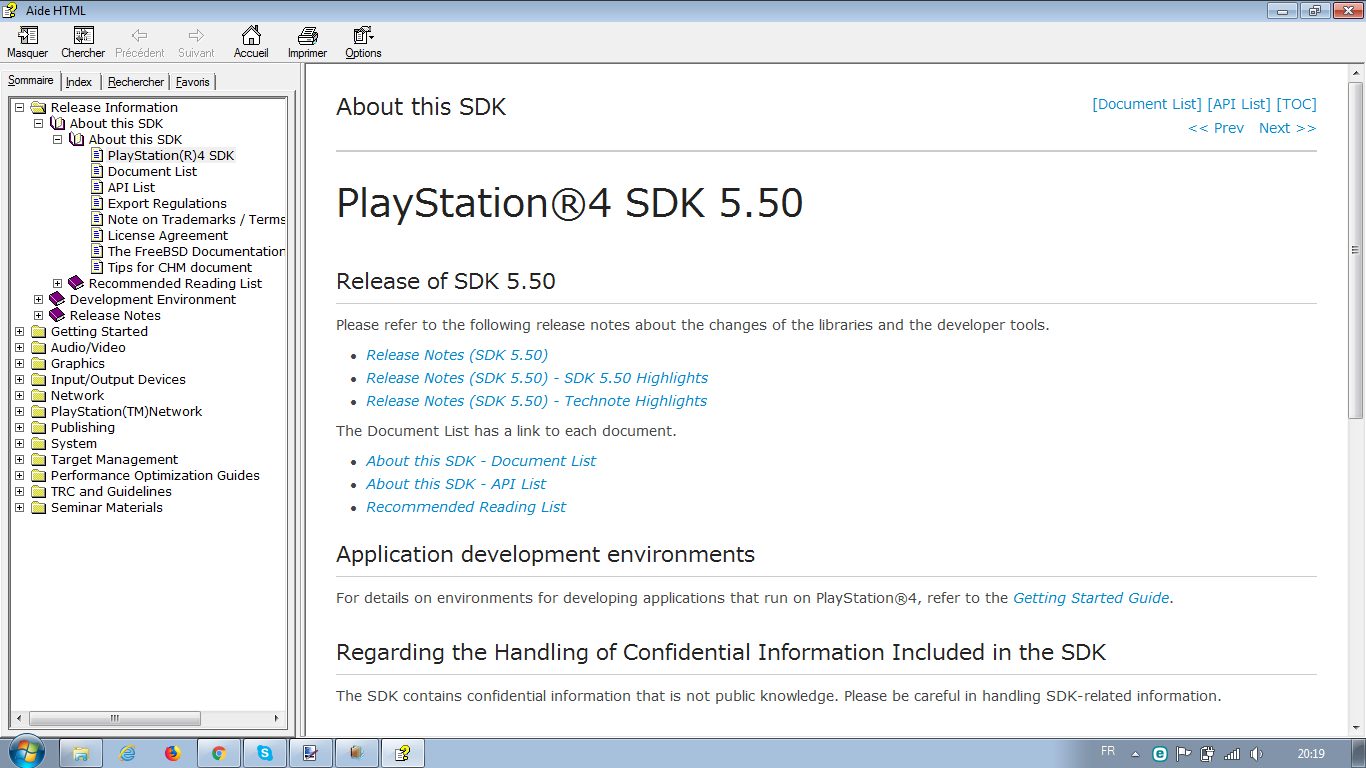
Task: Click the book icon beside Release Notes
Action: [x=58, y=315]
